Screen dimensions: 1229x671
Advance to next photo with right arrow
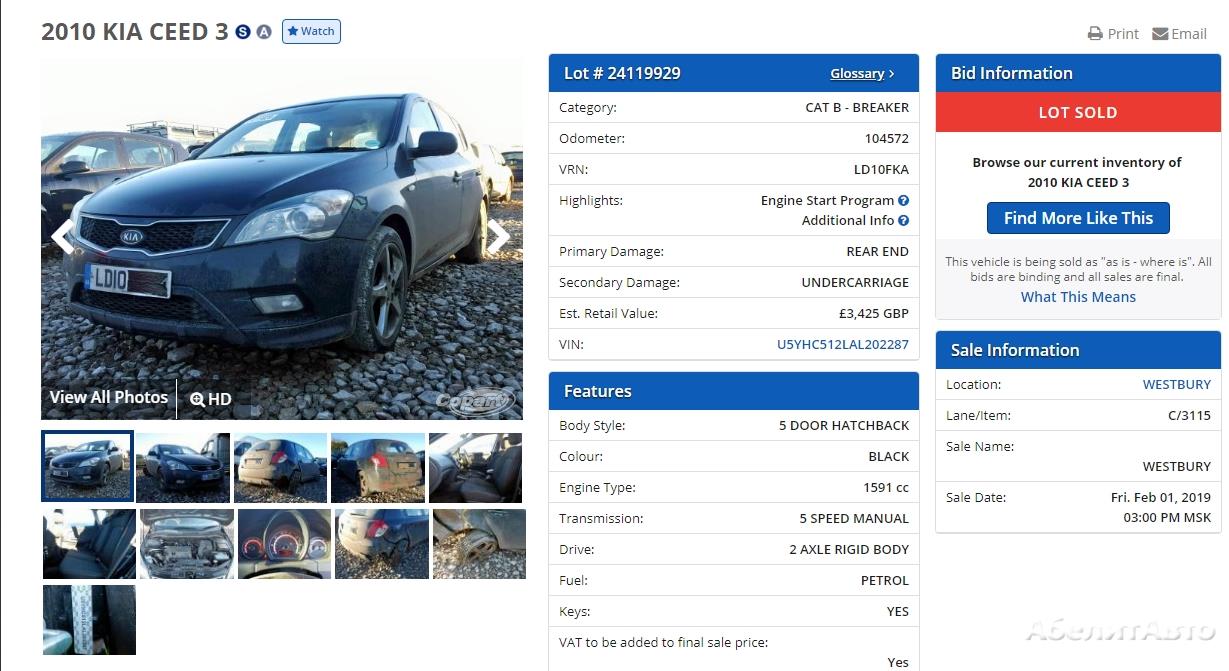click(498, 237)
